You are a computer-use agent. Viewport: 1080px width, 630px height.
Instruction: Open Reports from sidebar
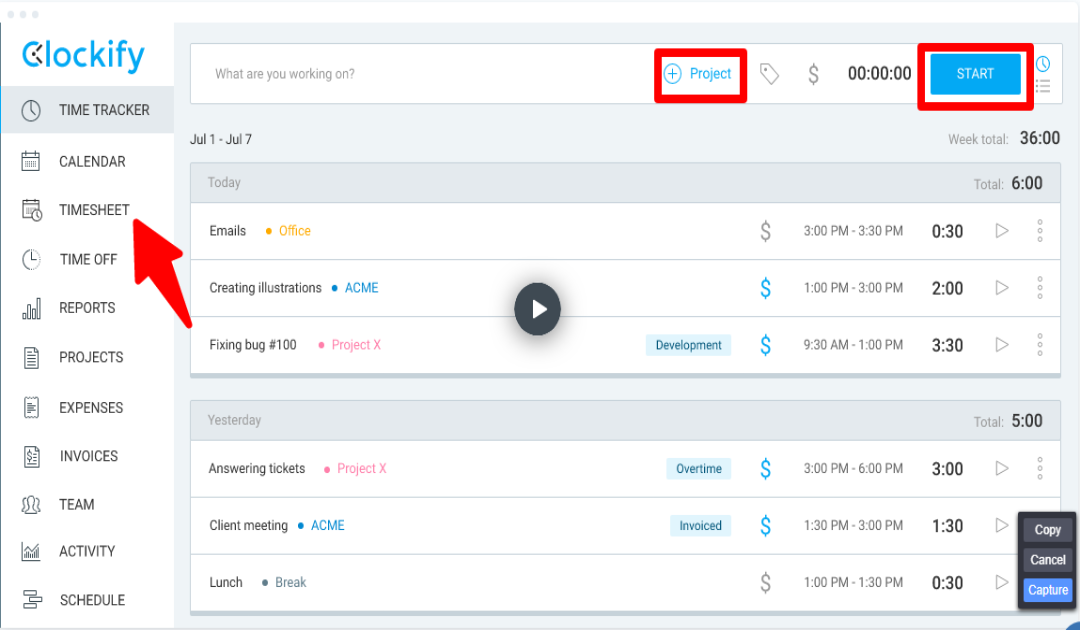click(x=87, y=308)
